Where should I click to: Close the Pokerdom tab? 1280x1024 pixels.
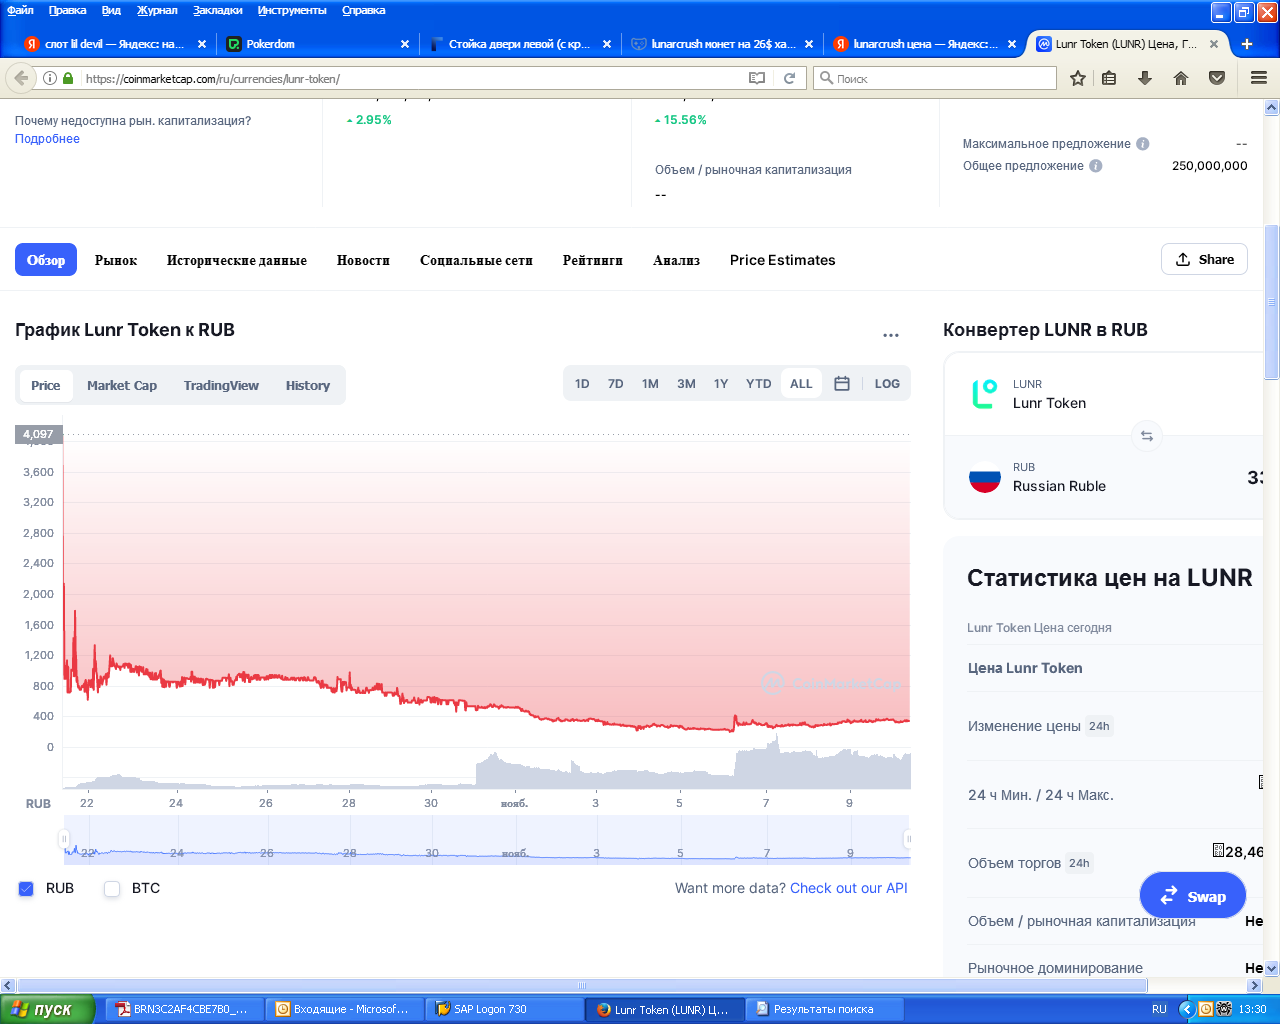pyautogui.click(x=405, y=44)
